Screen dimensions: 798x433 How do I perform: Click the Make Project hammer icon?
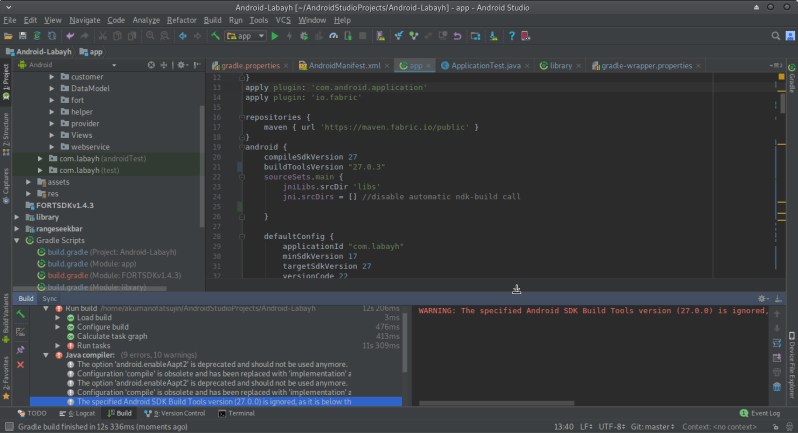click(215, 36)
